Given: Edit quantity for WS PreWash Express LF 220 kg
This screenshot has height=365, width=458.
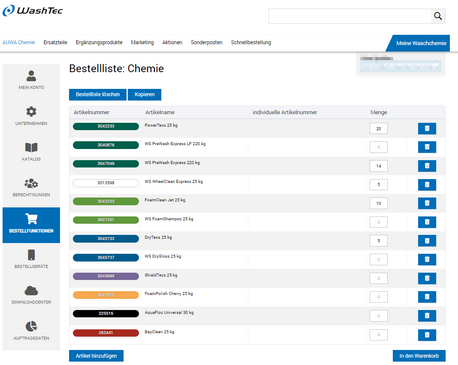Looking at the screenshot, I should point(378,147).
